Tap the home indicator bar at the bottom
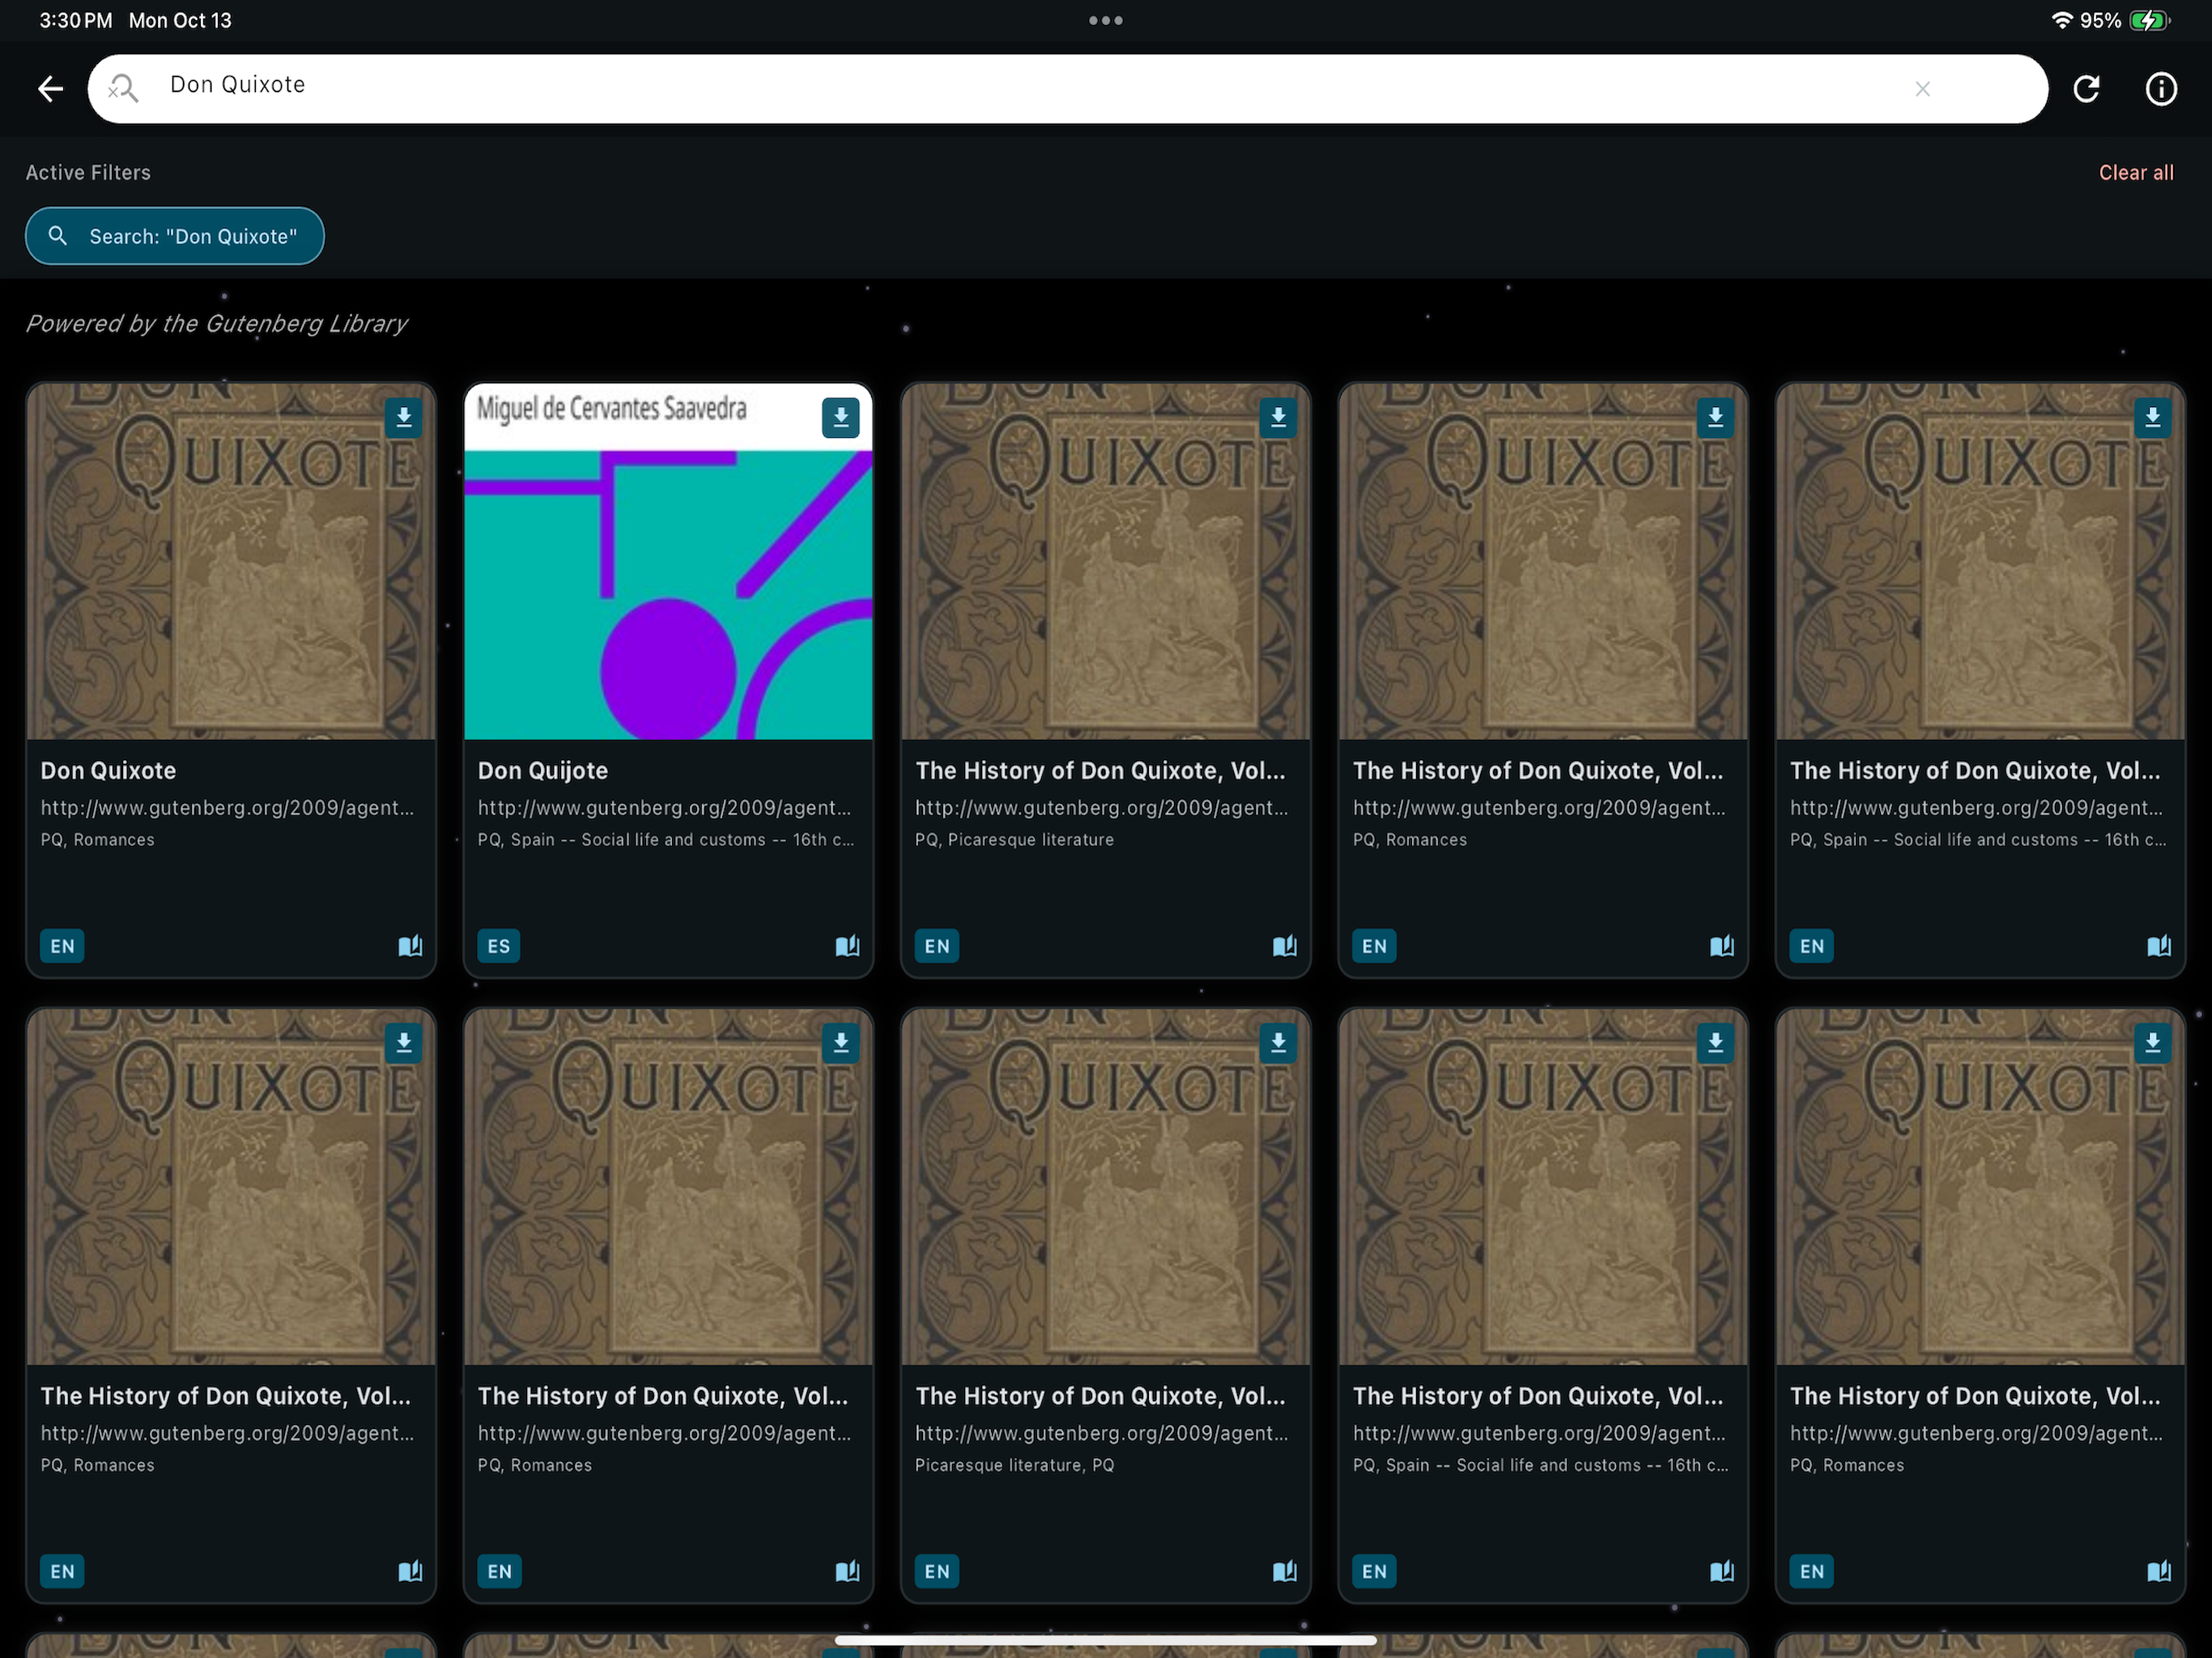This screenshot has height=1658, width=2212. [1105, 1640]
